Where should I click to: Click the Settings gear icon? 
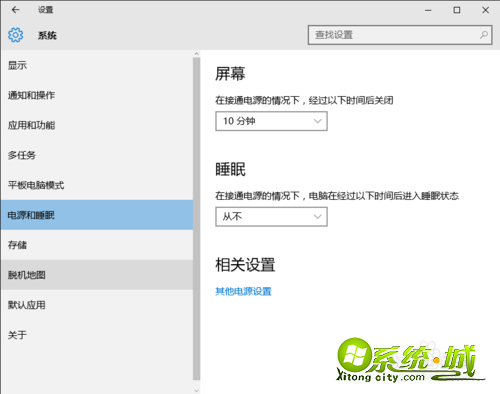pyautogui.click(x=15, y=35)
